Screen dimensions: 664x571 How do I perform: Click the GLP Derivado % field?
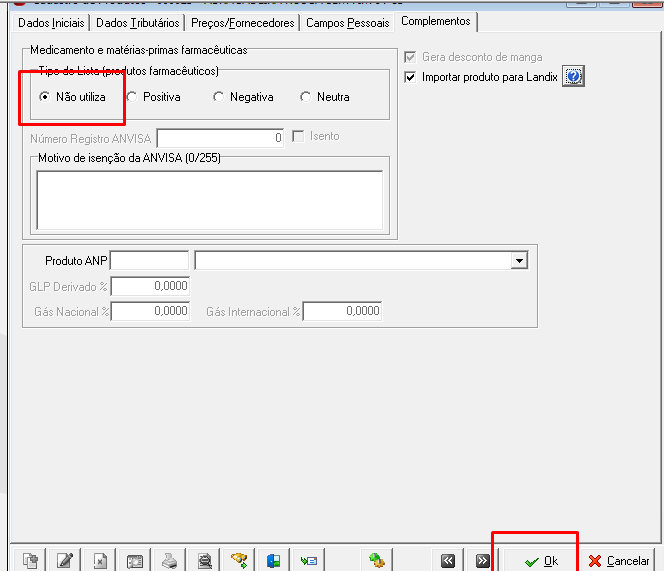(150, 286)
